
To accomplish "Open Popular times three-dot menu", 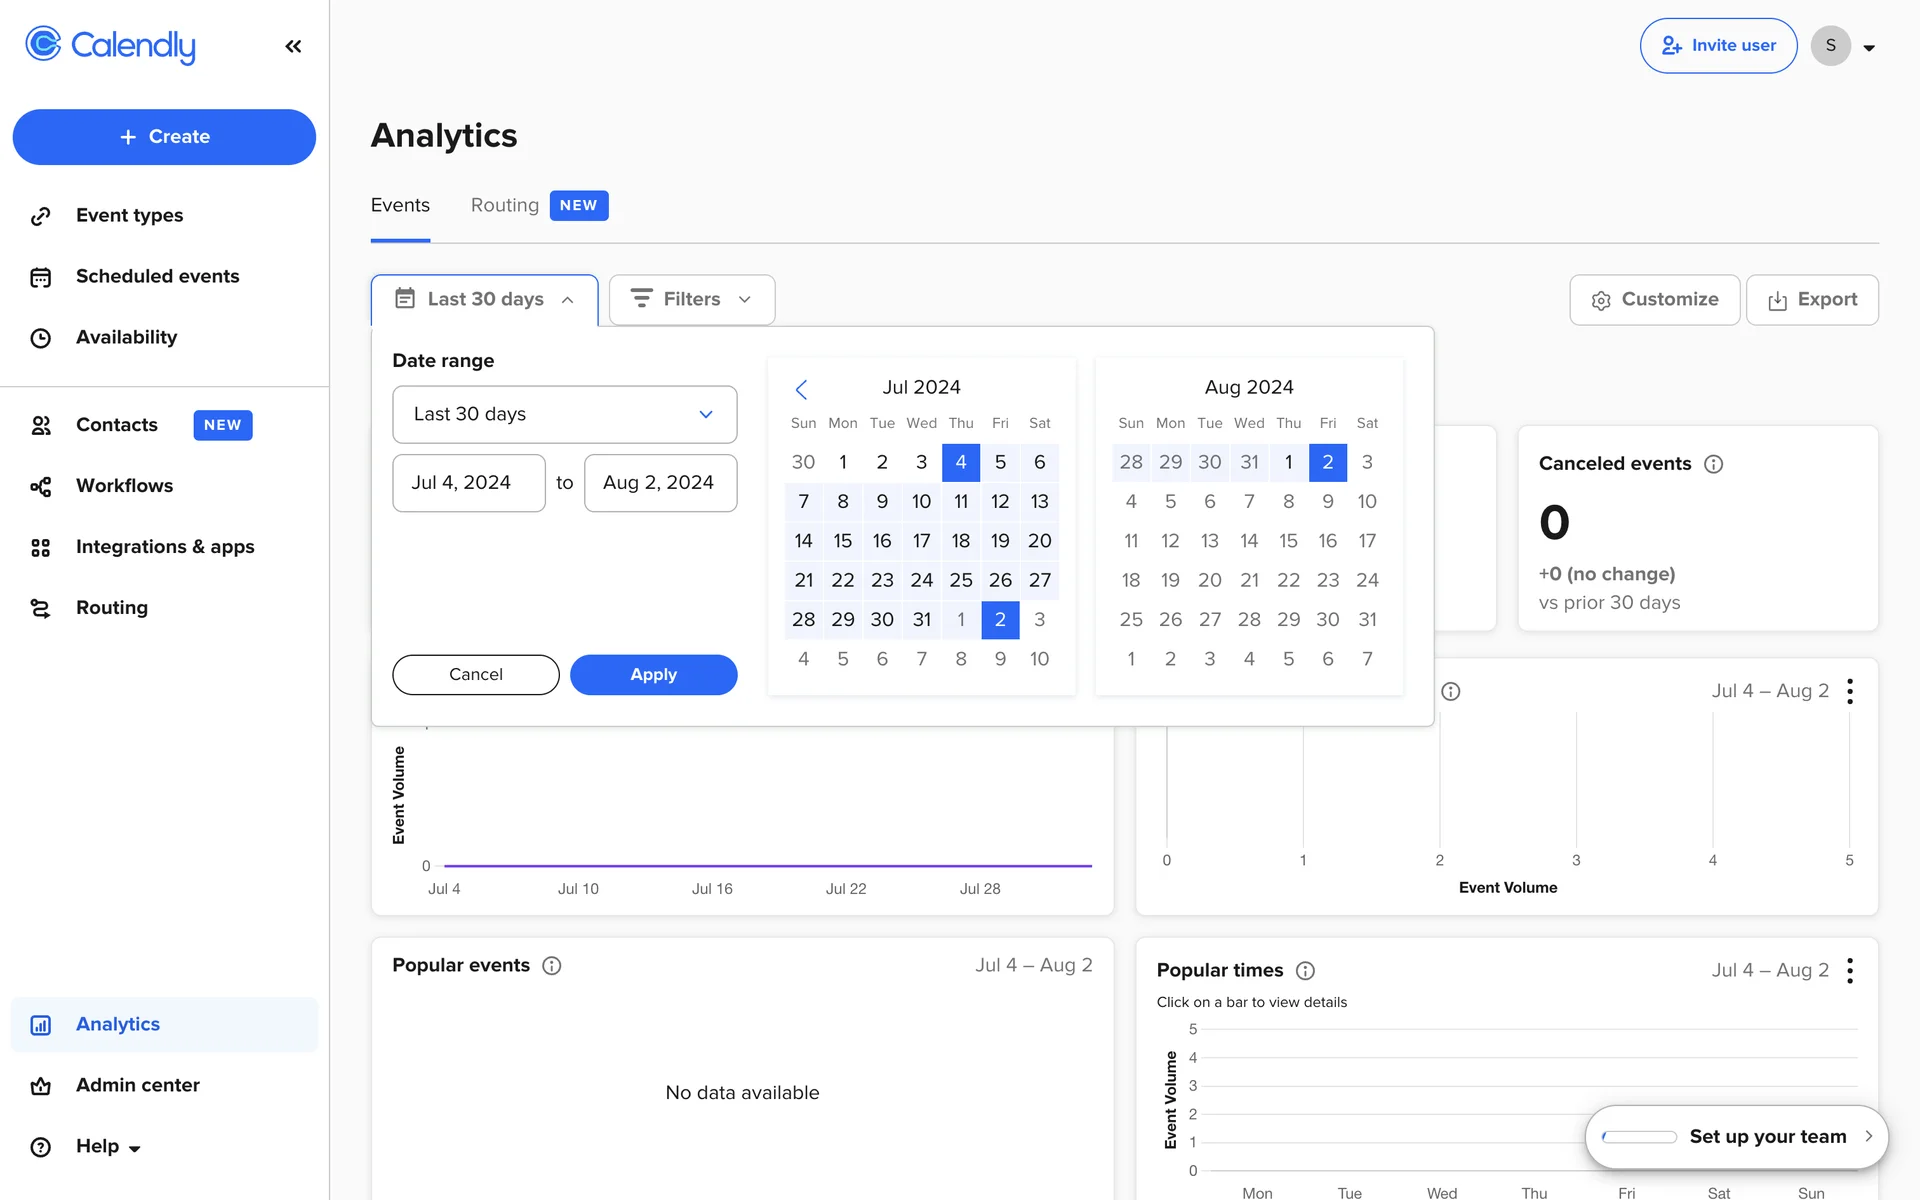I will pyautogui.click(x=1850, y=971).
